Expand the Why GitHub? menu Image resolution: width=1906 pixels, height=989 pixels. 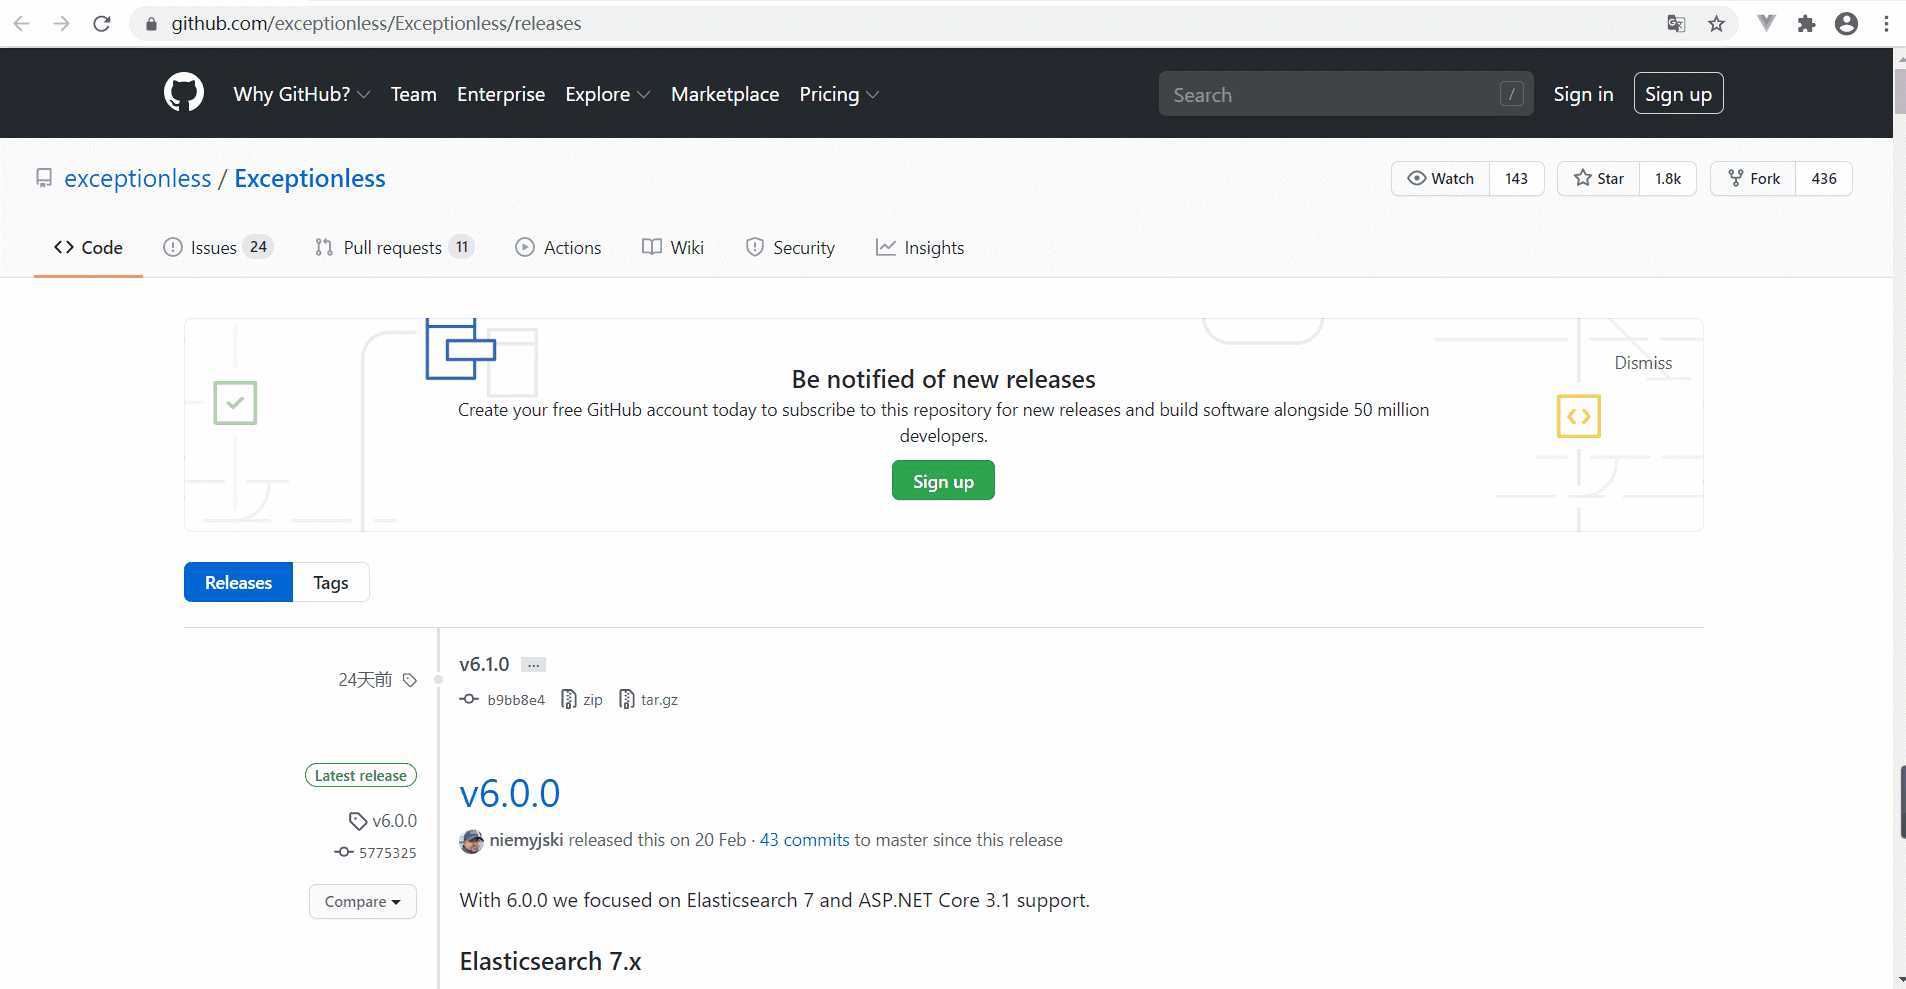pyautogui.click(x=302, y=94)
